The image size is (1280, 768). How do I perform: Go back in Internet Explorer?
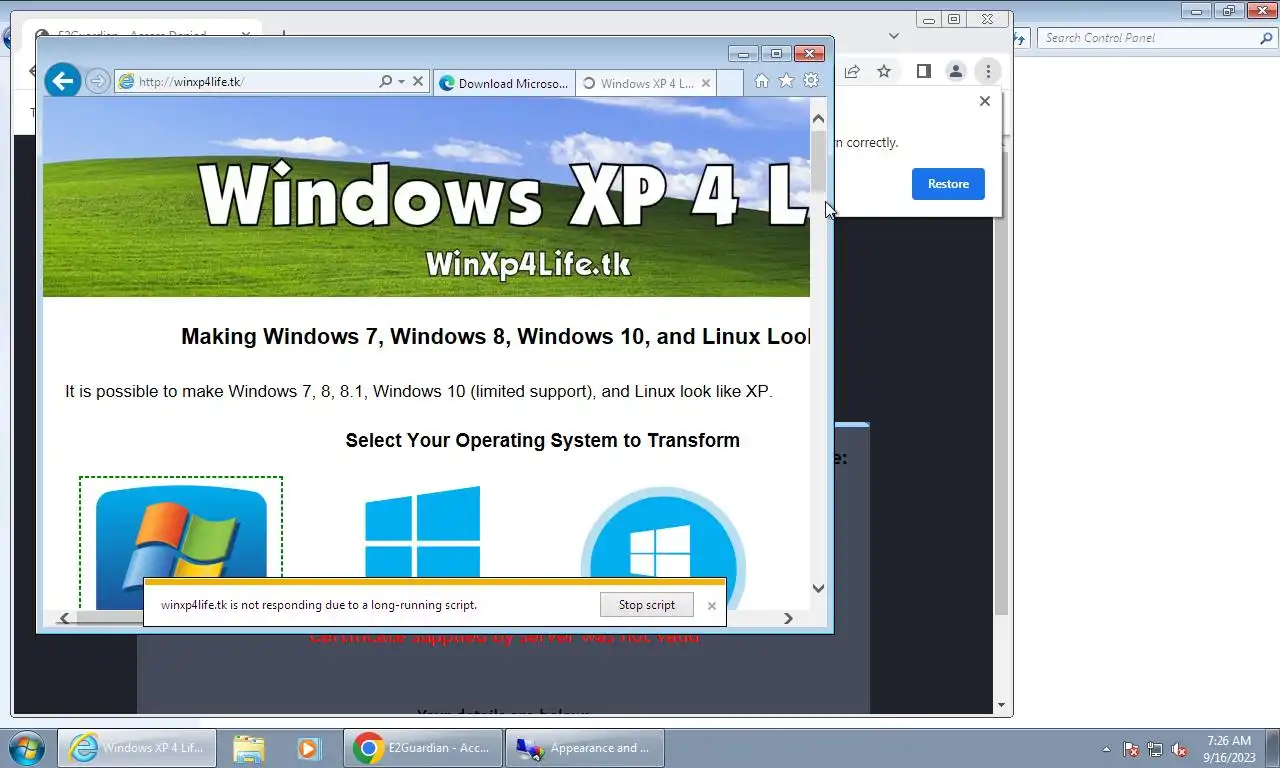click(x=62, y=81)
